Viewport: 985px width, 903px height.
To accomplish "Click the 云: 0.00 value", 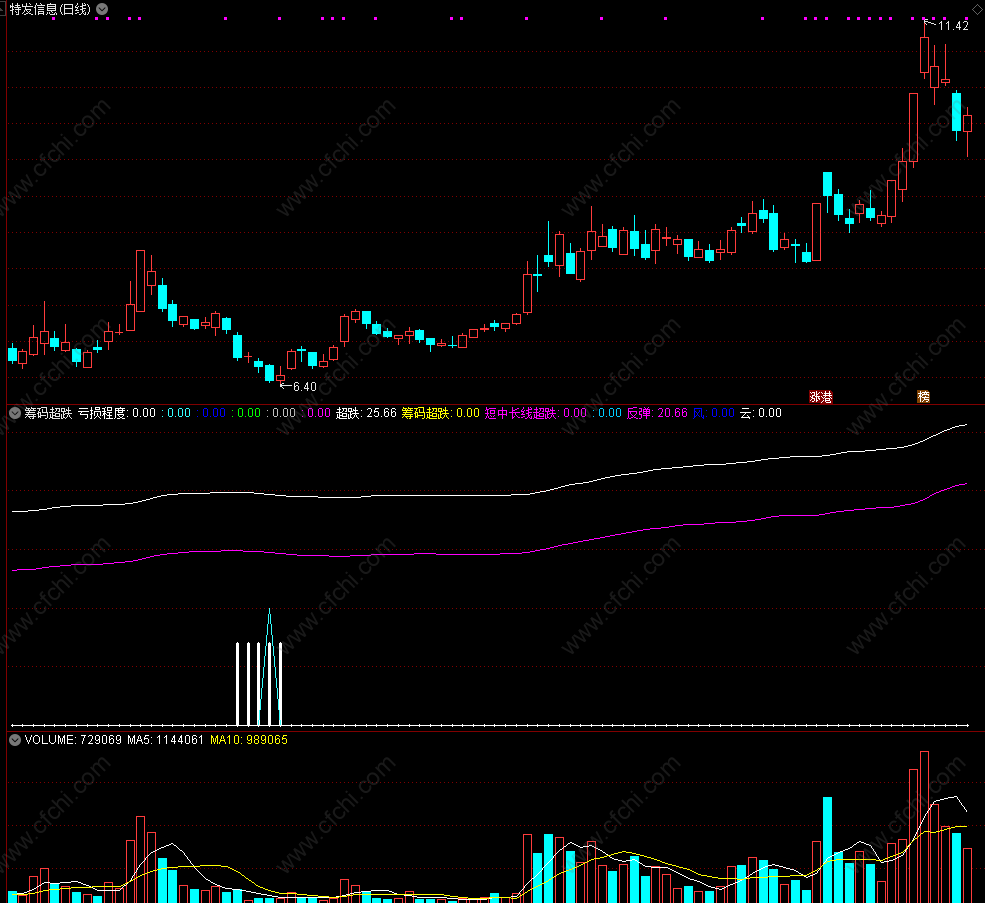I will pos(761,413).
